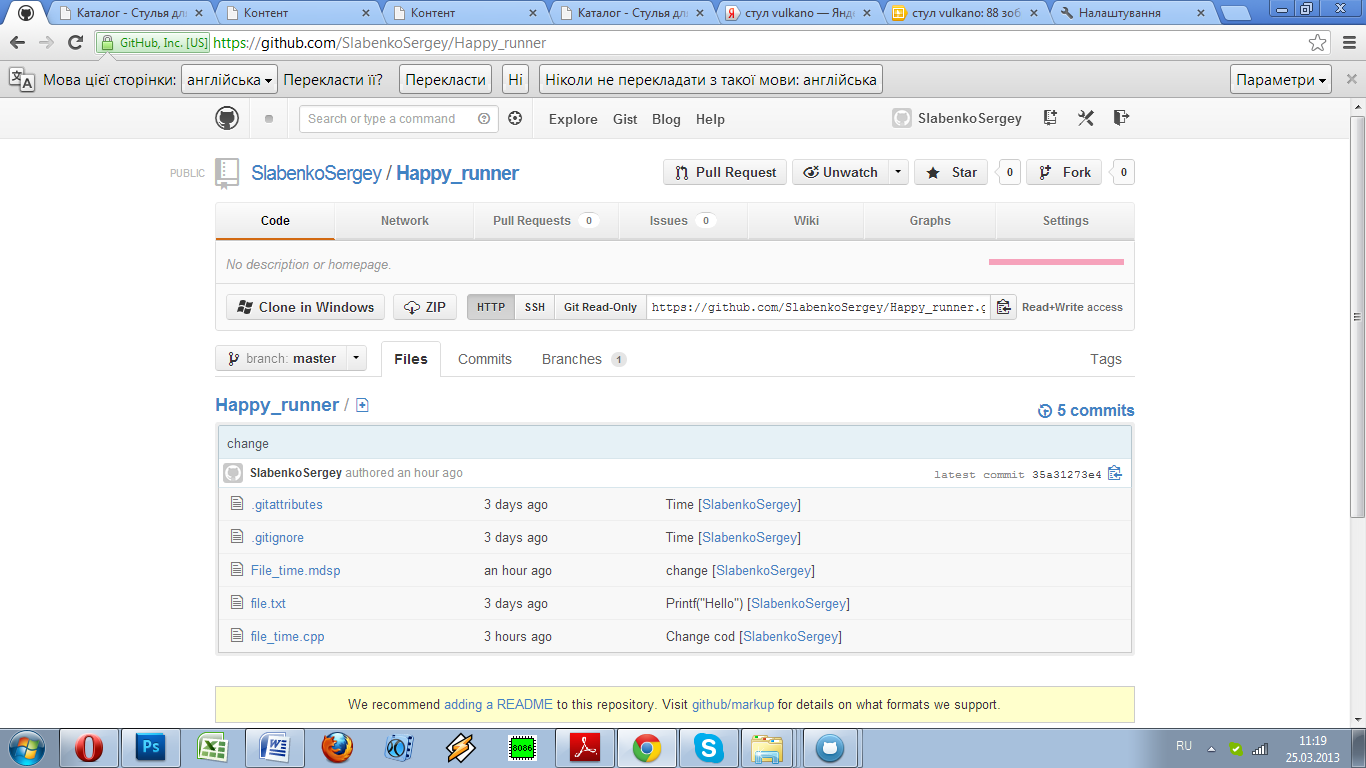Bookmark this page with the star icon
This screenshot has height=768, width=1366.
coord(1318,43)
